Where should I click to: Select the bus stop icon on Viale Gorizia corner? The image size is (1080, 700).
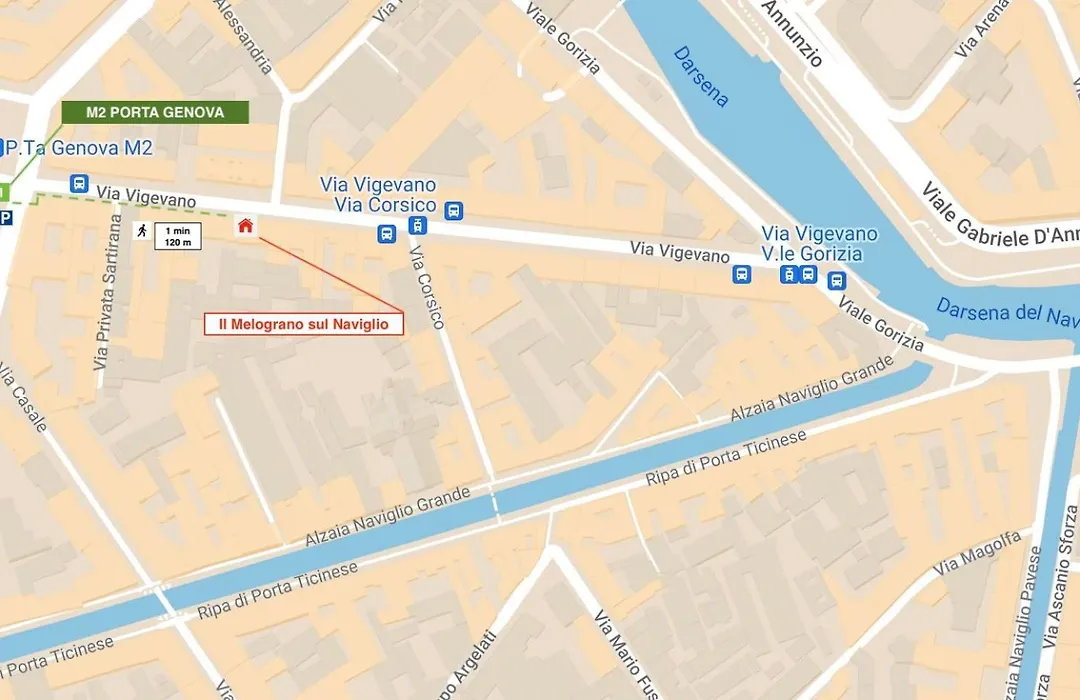point(836,280)
